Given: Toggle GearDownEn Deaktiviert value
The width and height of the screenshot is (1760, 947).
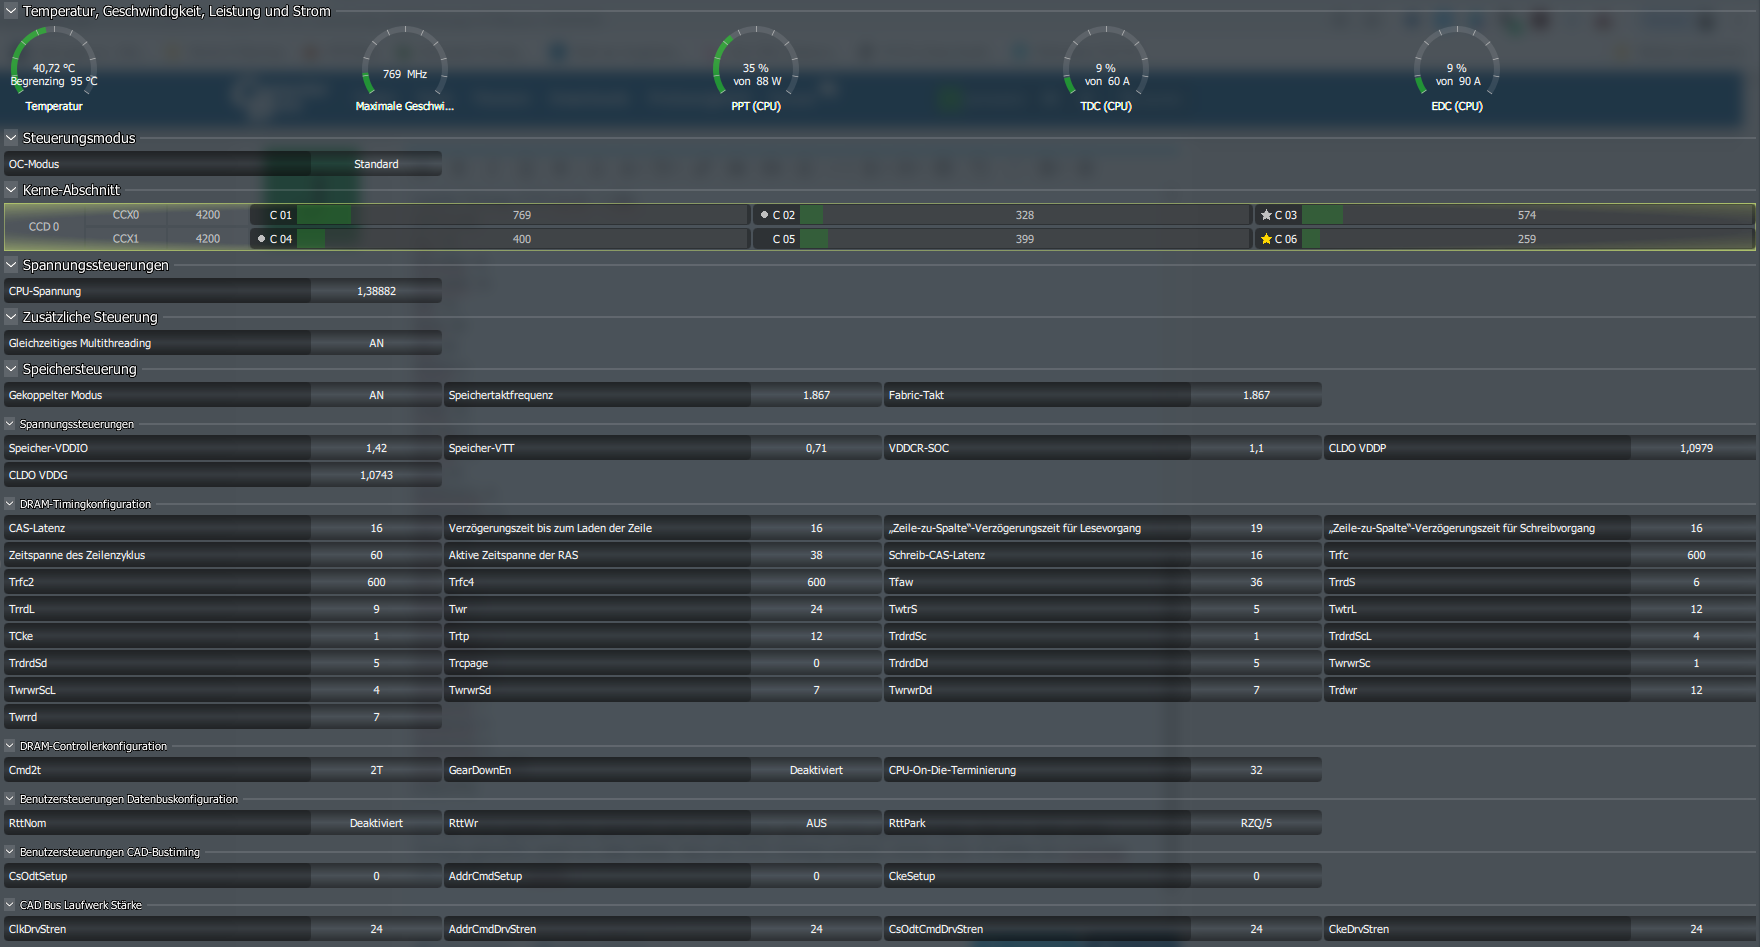Looking at the screenshot, I should point(816,770).
